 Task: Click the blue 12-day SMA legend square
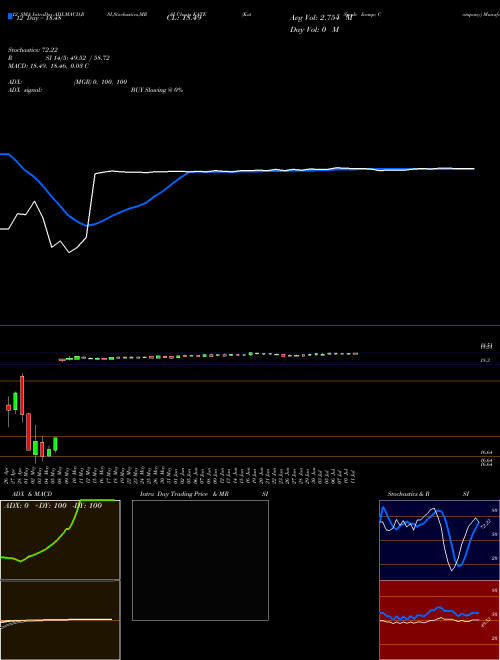pyautogui.click(x=10, y=17)
